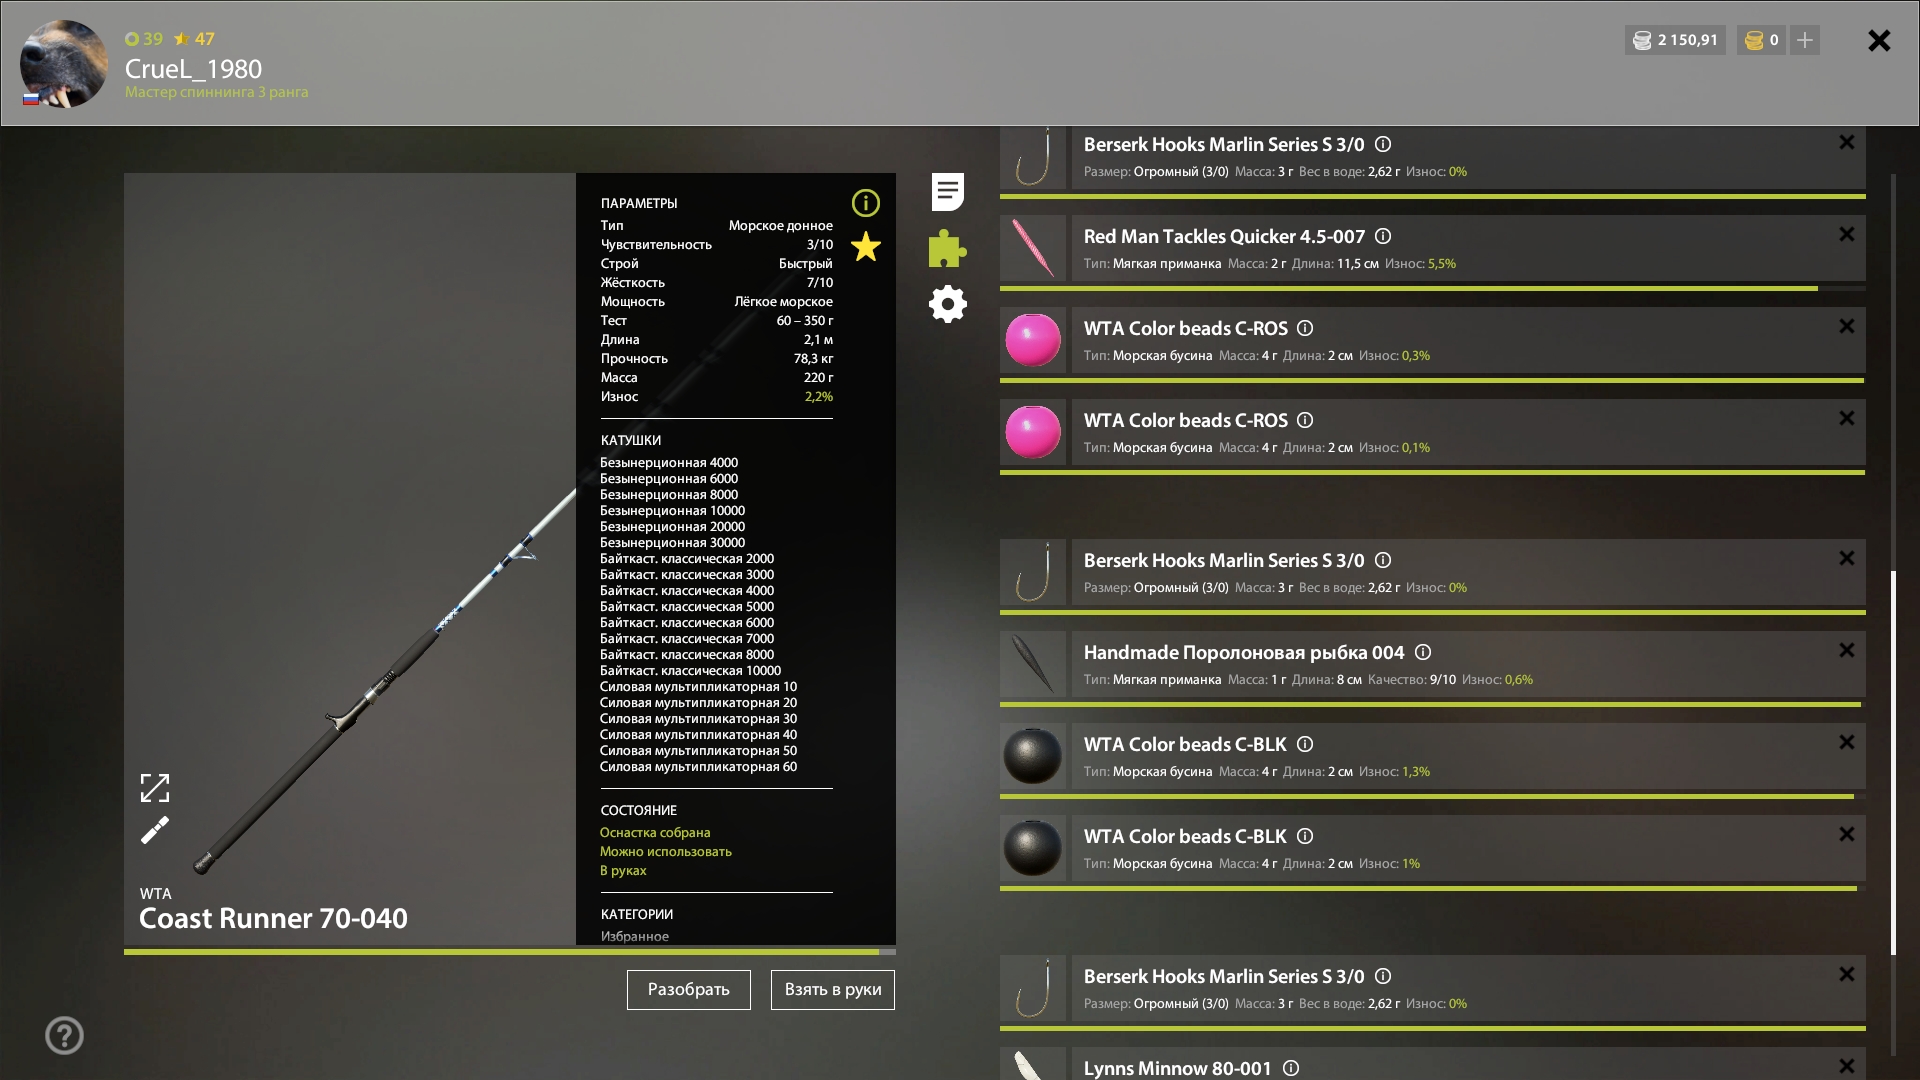Click the Взять в руки button
The image size is (1920, 1080).
(x=832, y=989)
